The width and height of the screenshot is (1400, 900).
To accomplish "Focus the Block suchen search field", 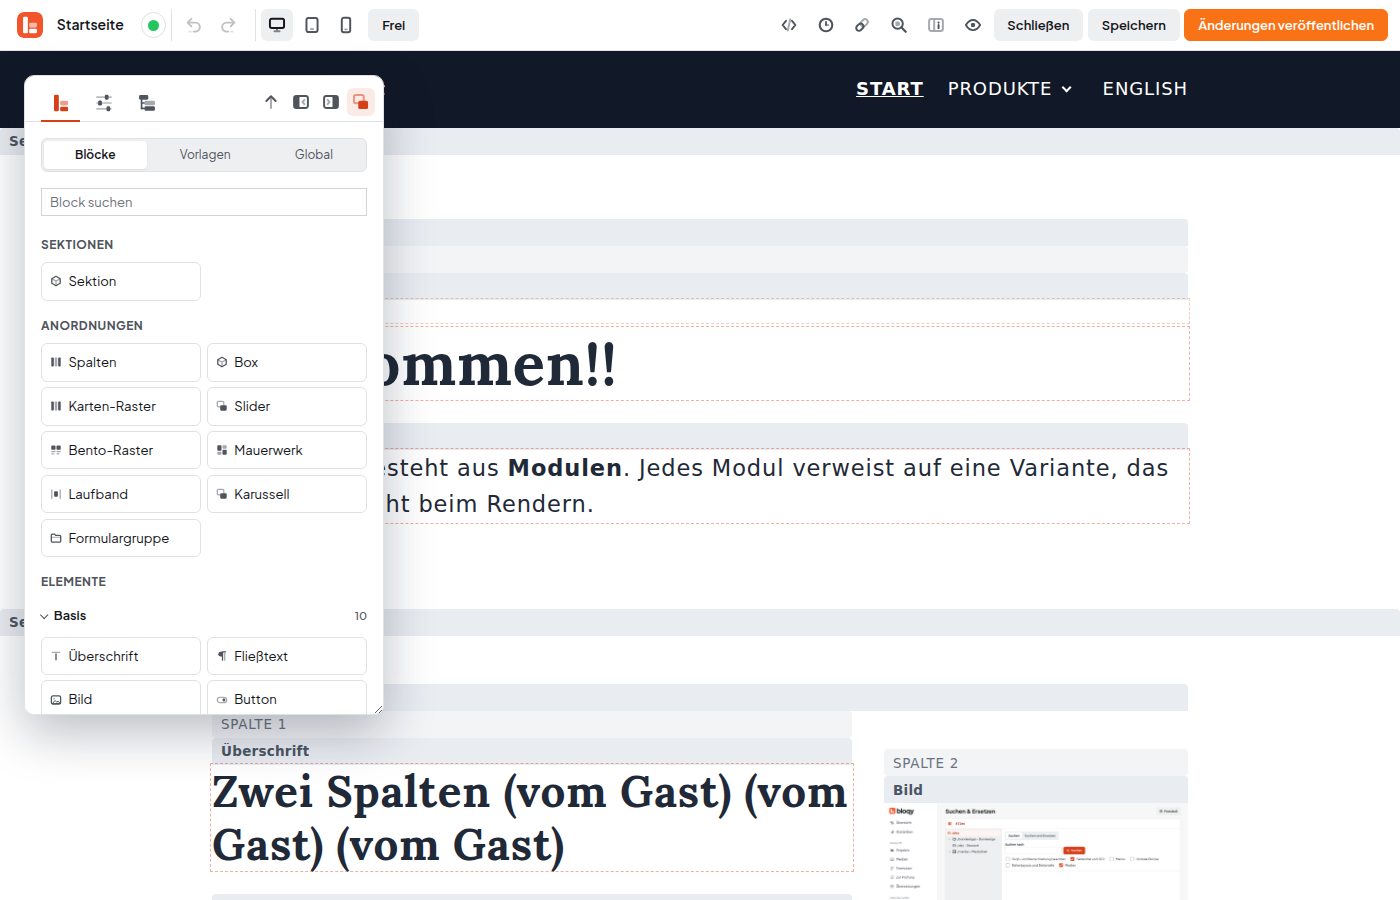I will (204, 202).
